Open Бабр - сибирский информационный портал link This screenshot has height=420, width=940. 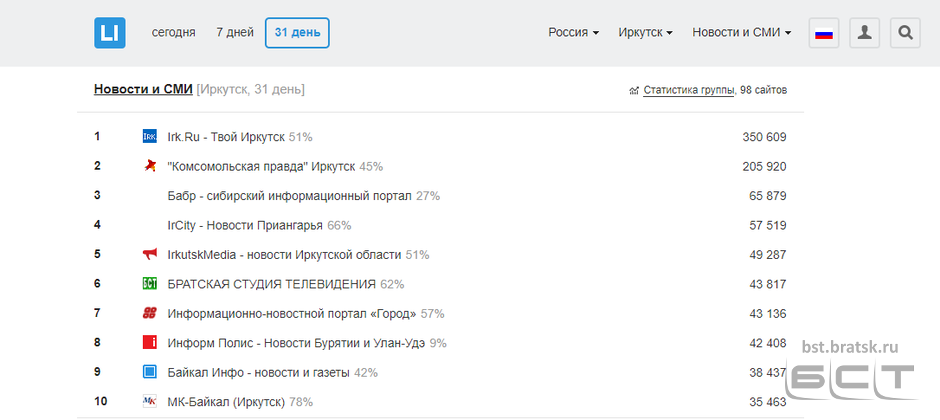coord(290,196)
